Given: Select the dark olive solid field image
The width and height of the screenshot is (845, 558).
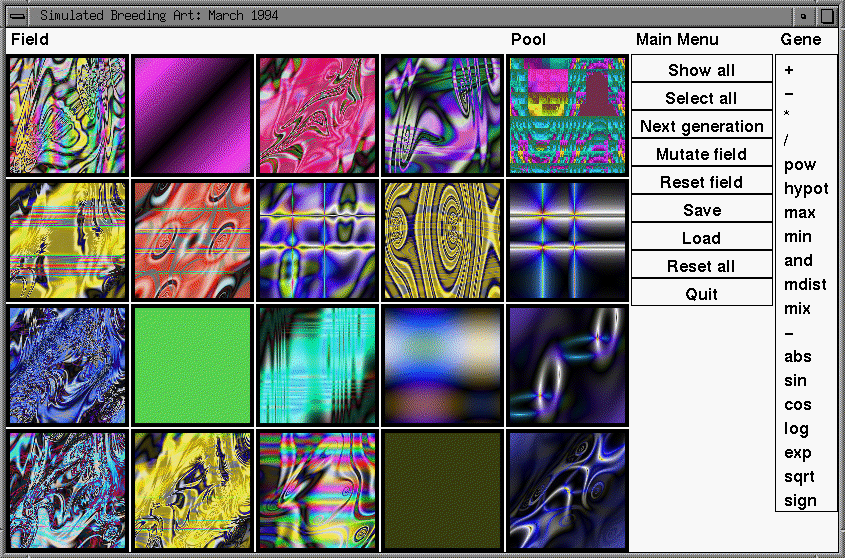Looking at the screenshot, I should pos(442,489).
